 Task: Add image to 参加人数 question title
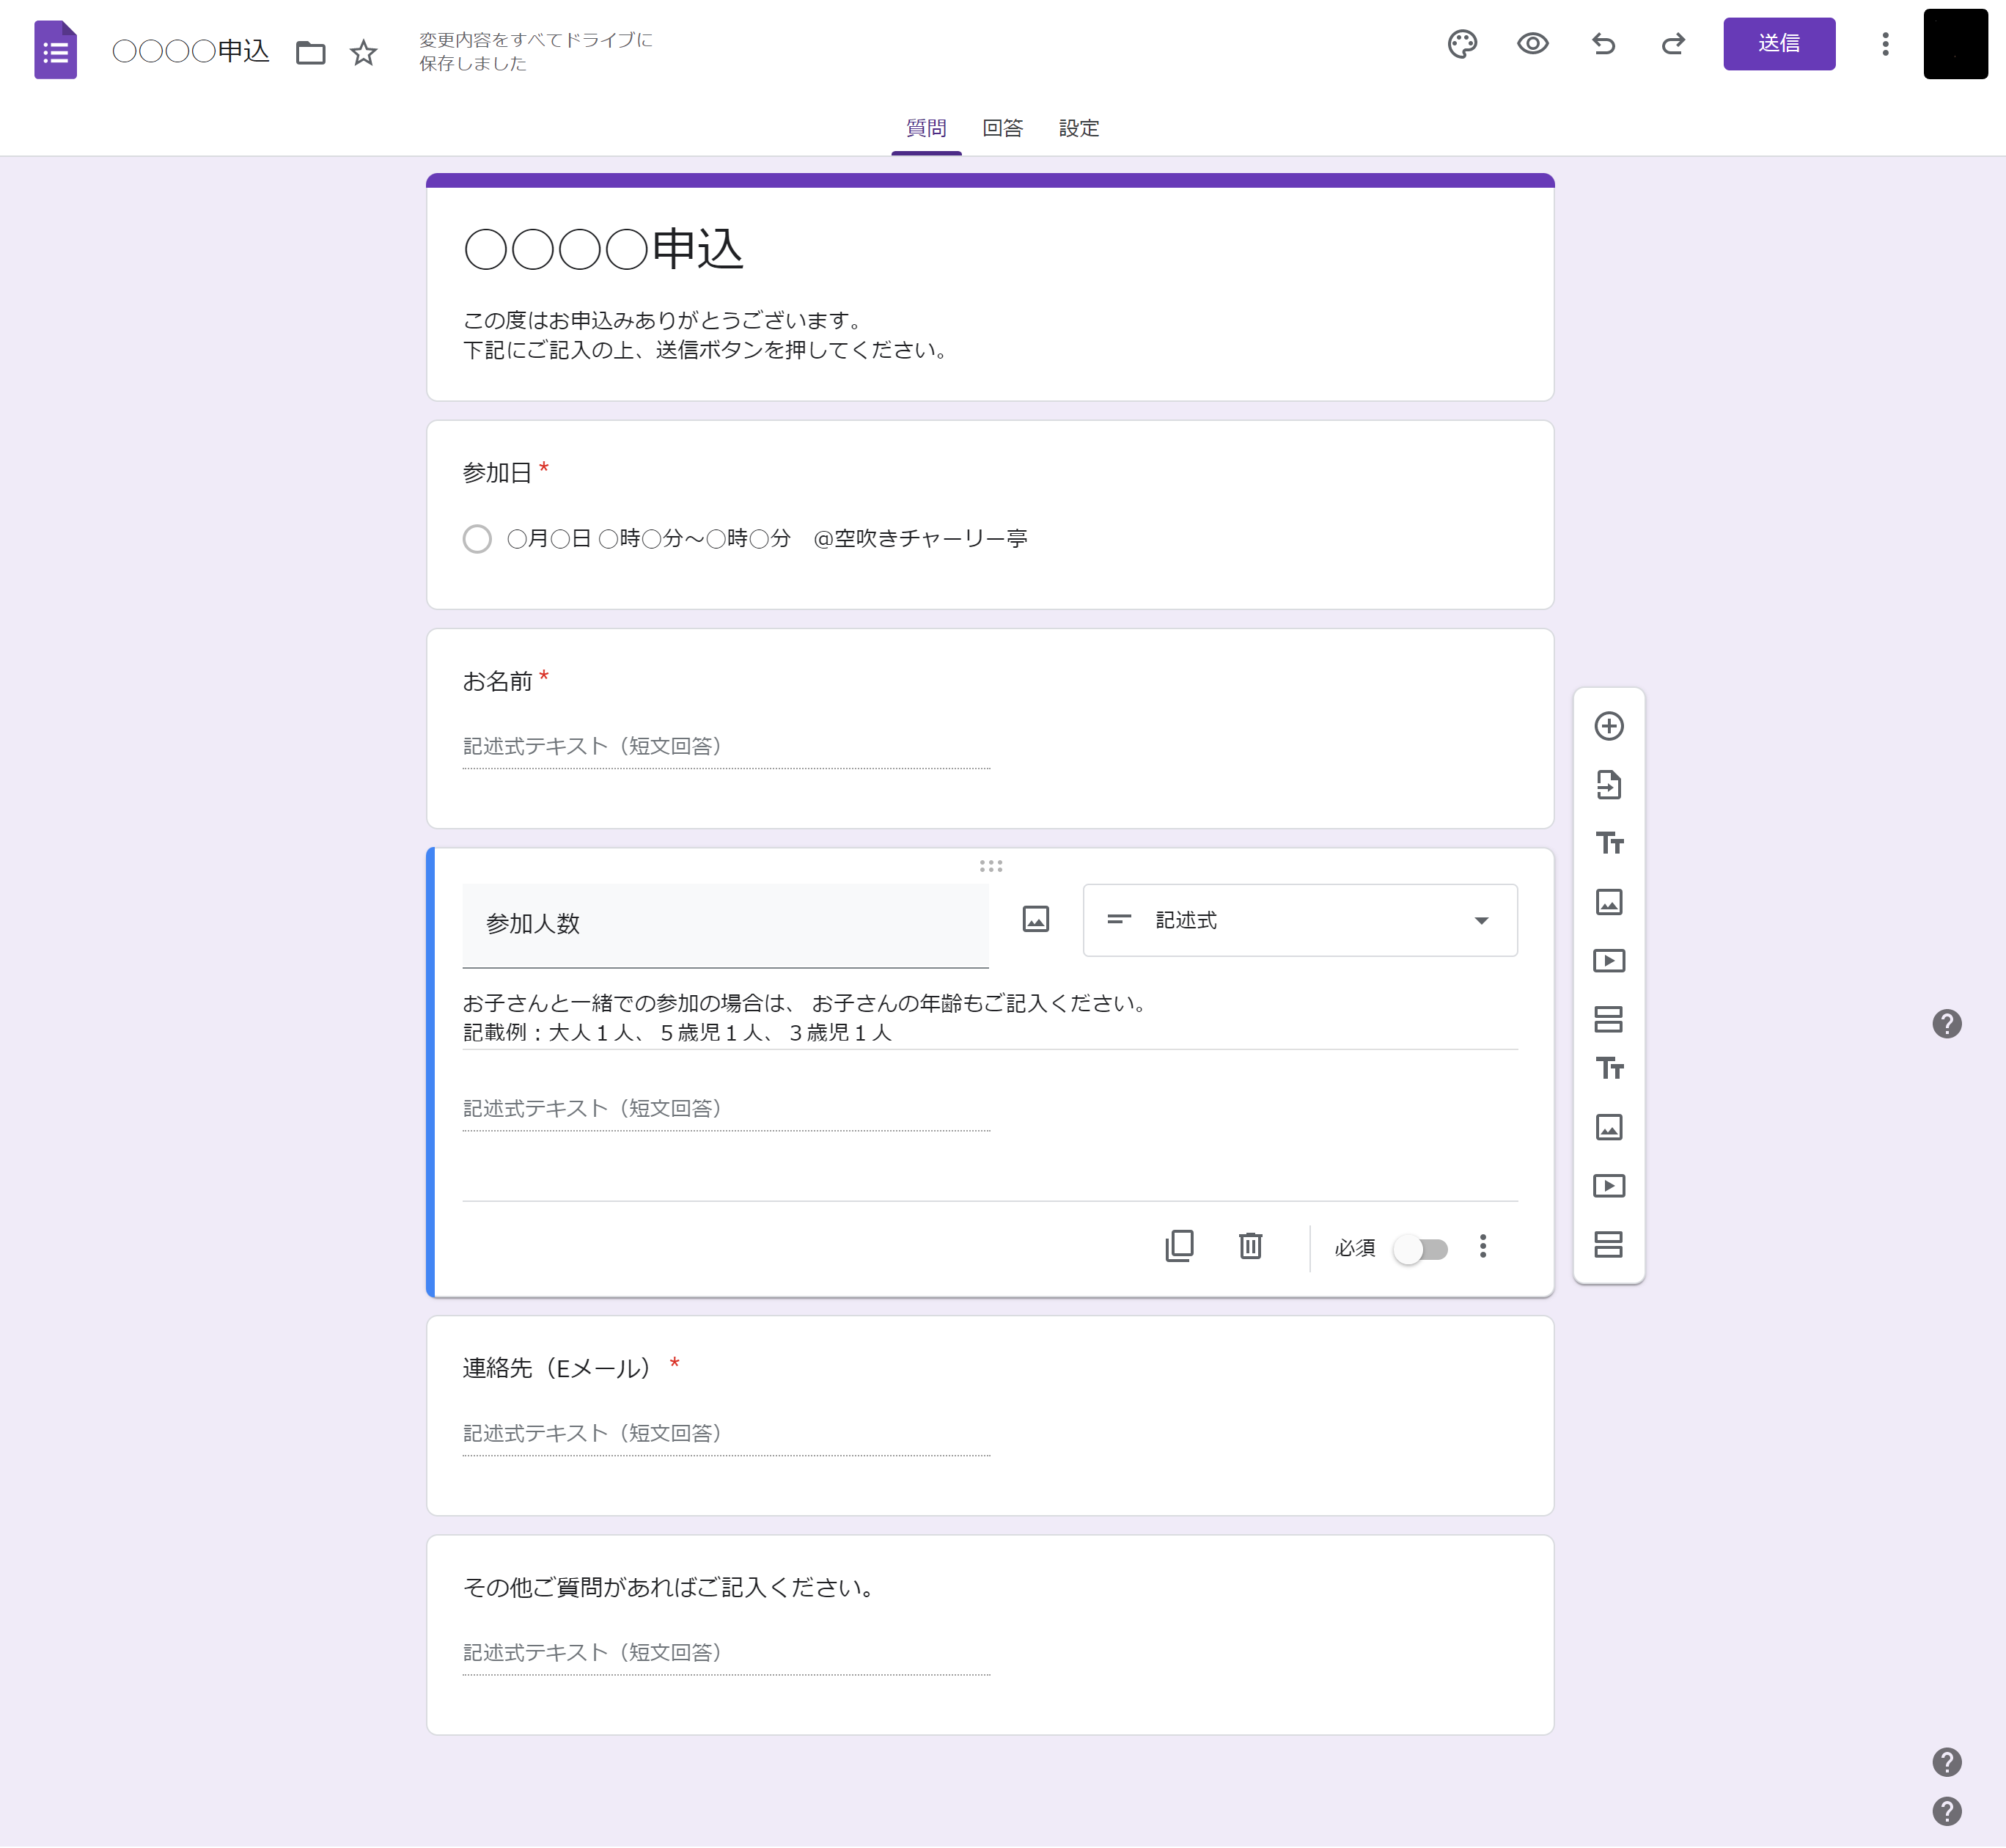click(x=1035, y=919)
